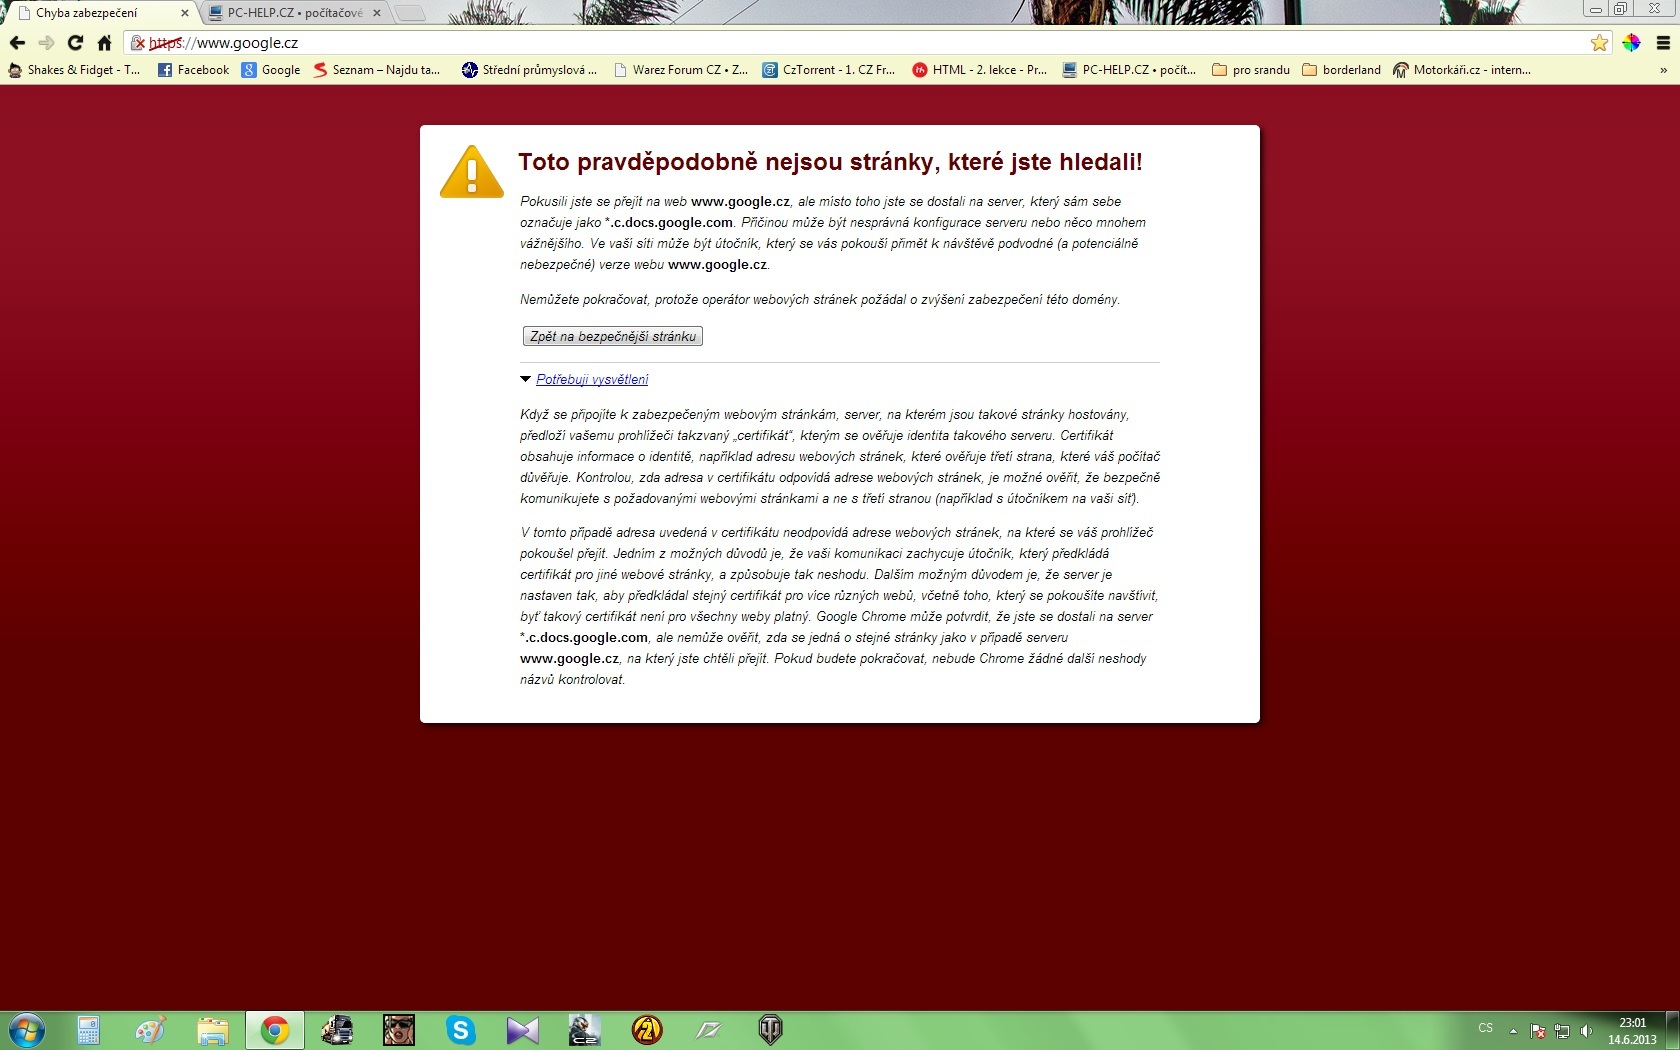Open the Windows Start menu
The height and width of the screenshot is (1050, 1680).
[x=26, y=1030]
